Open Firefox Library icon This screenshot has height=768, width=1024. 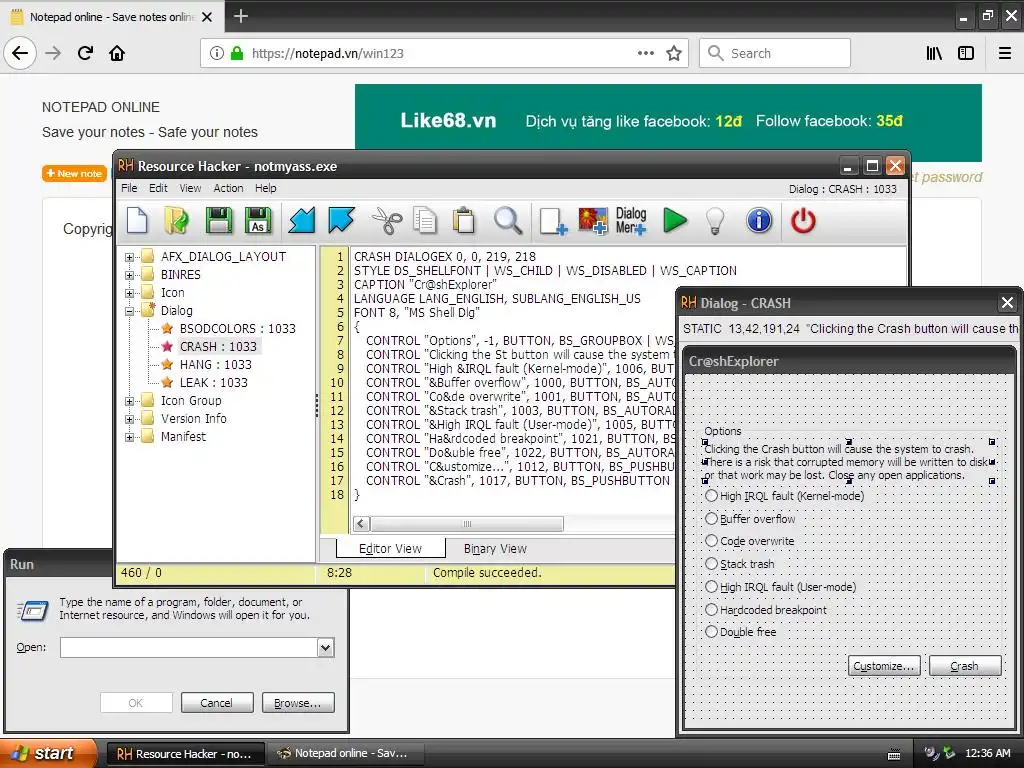[x=934, y=53]
